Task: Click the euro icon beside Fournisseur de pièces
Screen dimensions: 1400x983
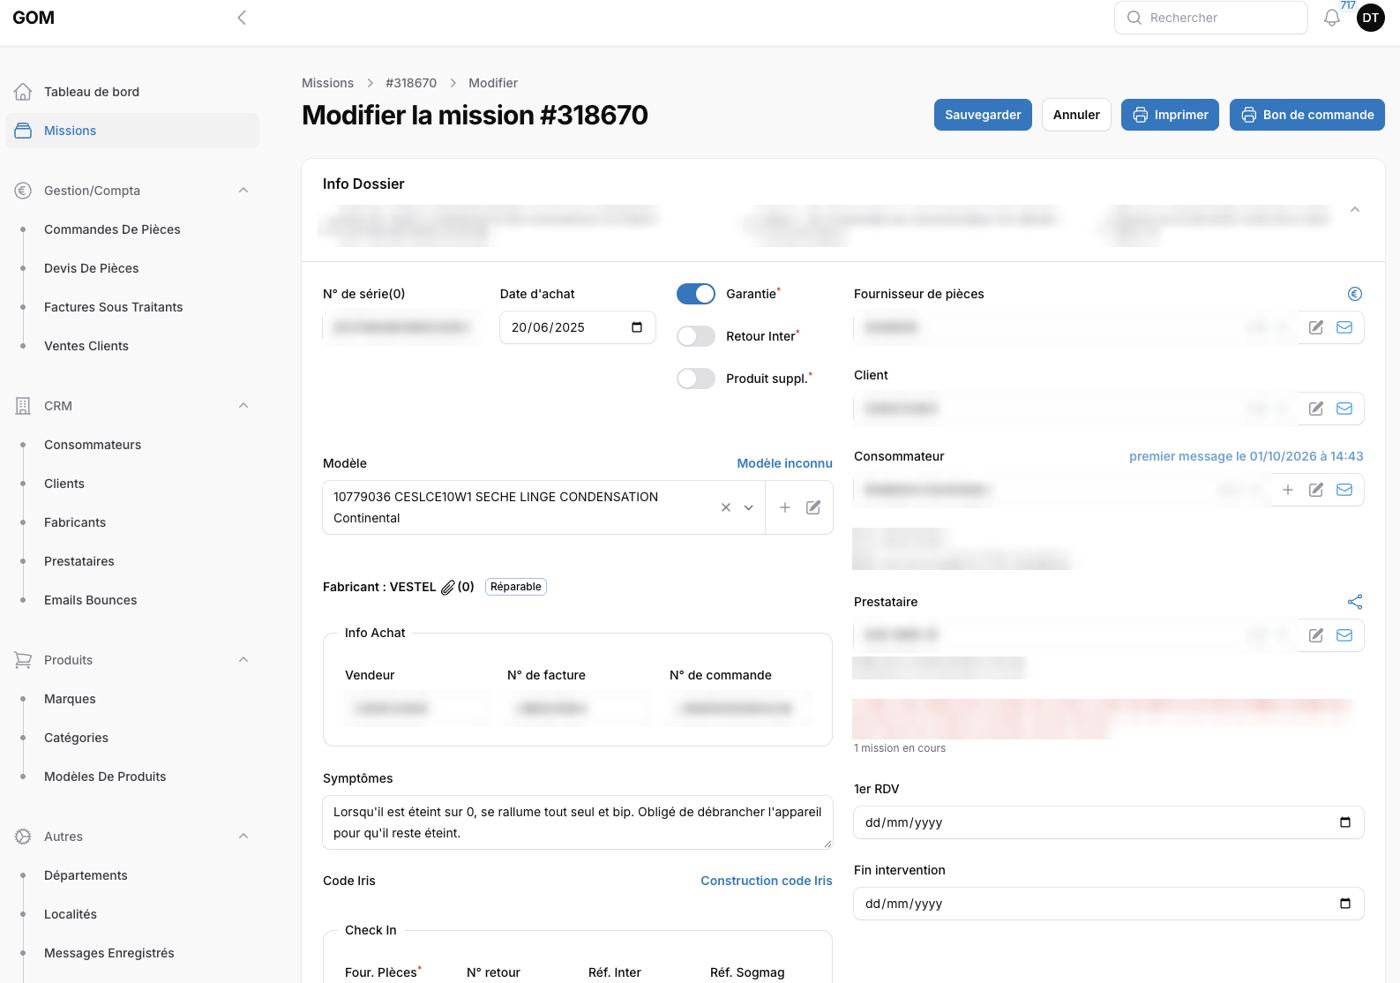Action: (1355, 294)
